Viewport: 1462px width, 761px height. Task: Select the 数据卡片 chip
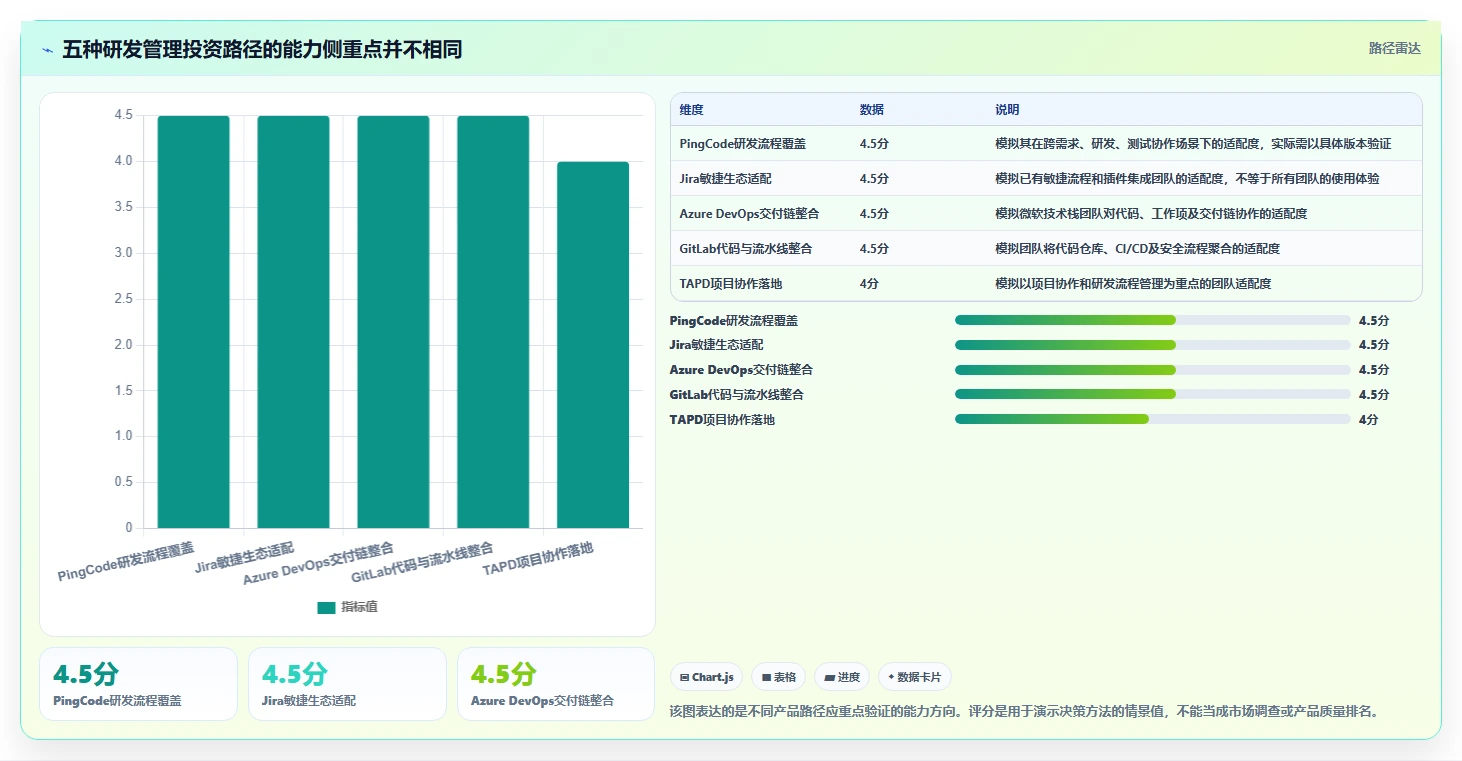tap(914, 677)
